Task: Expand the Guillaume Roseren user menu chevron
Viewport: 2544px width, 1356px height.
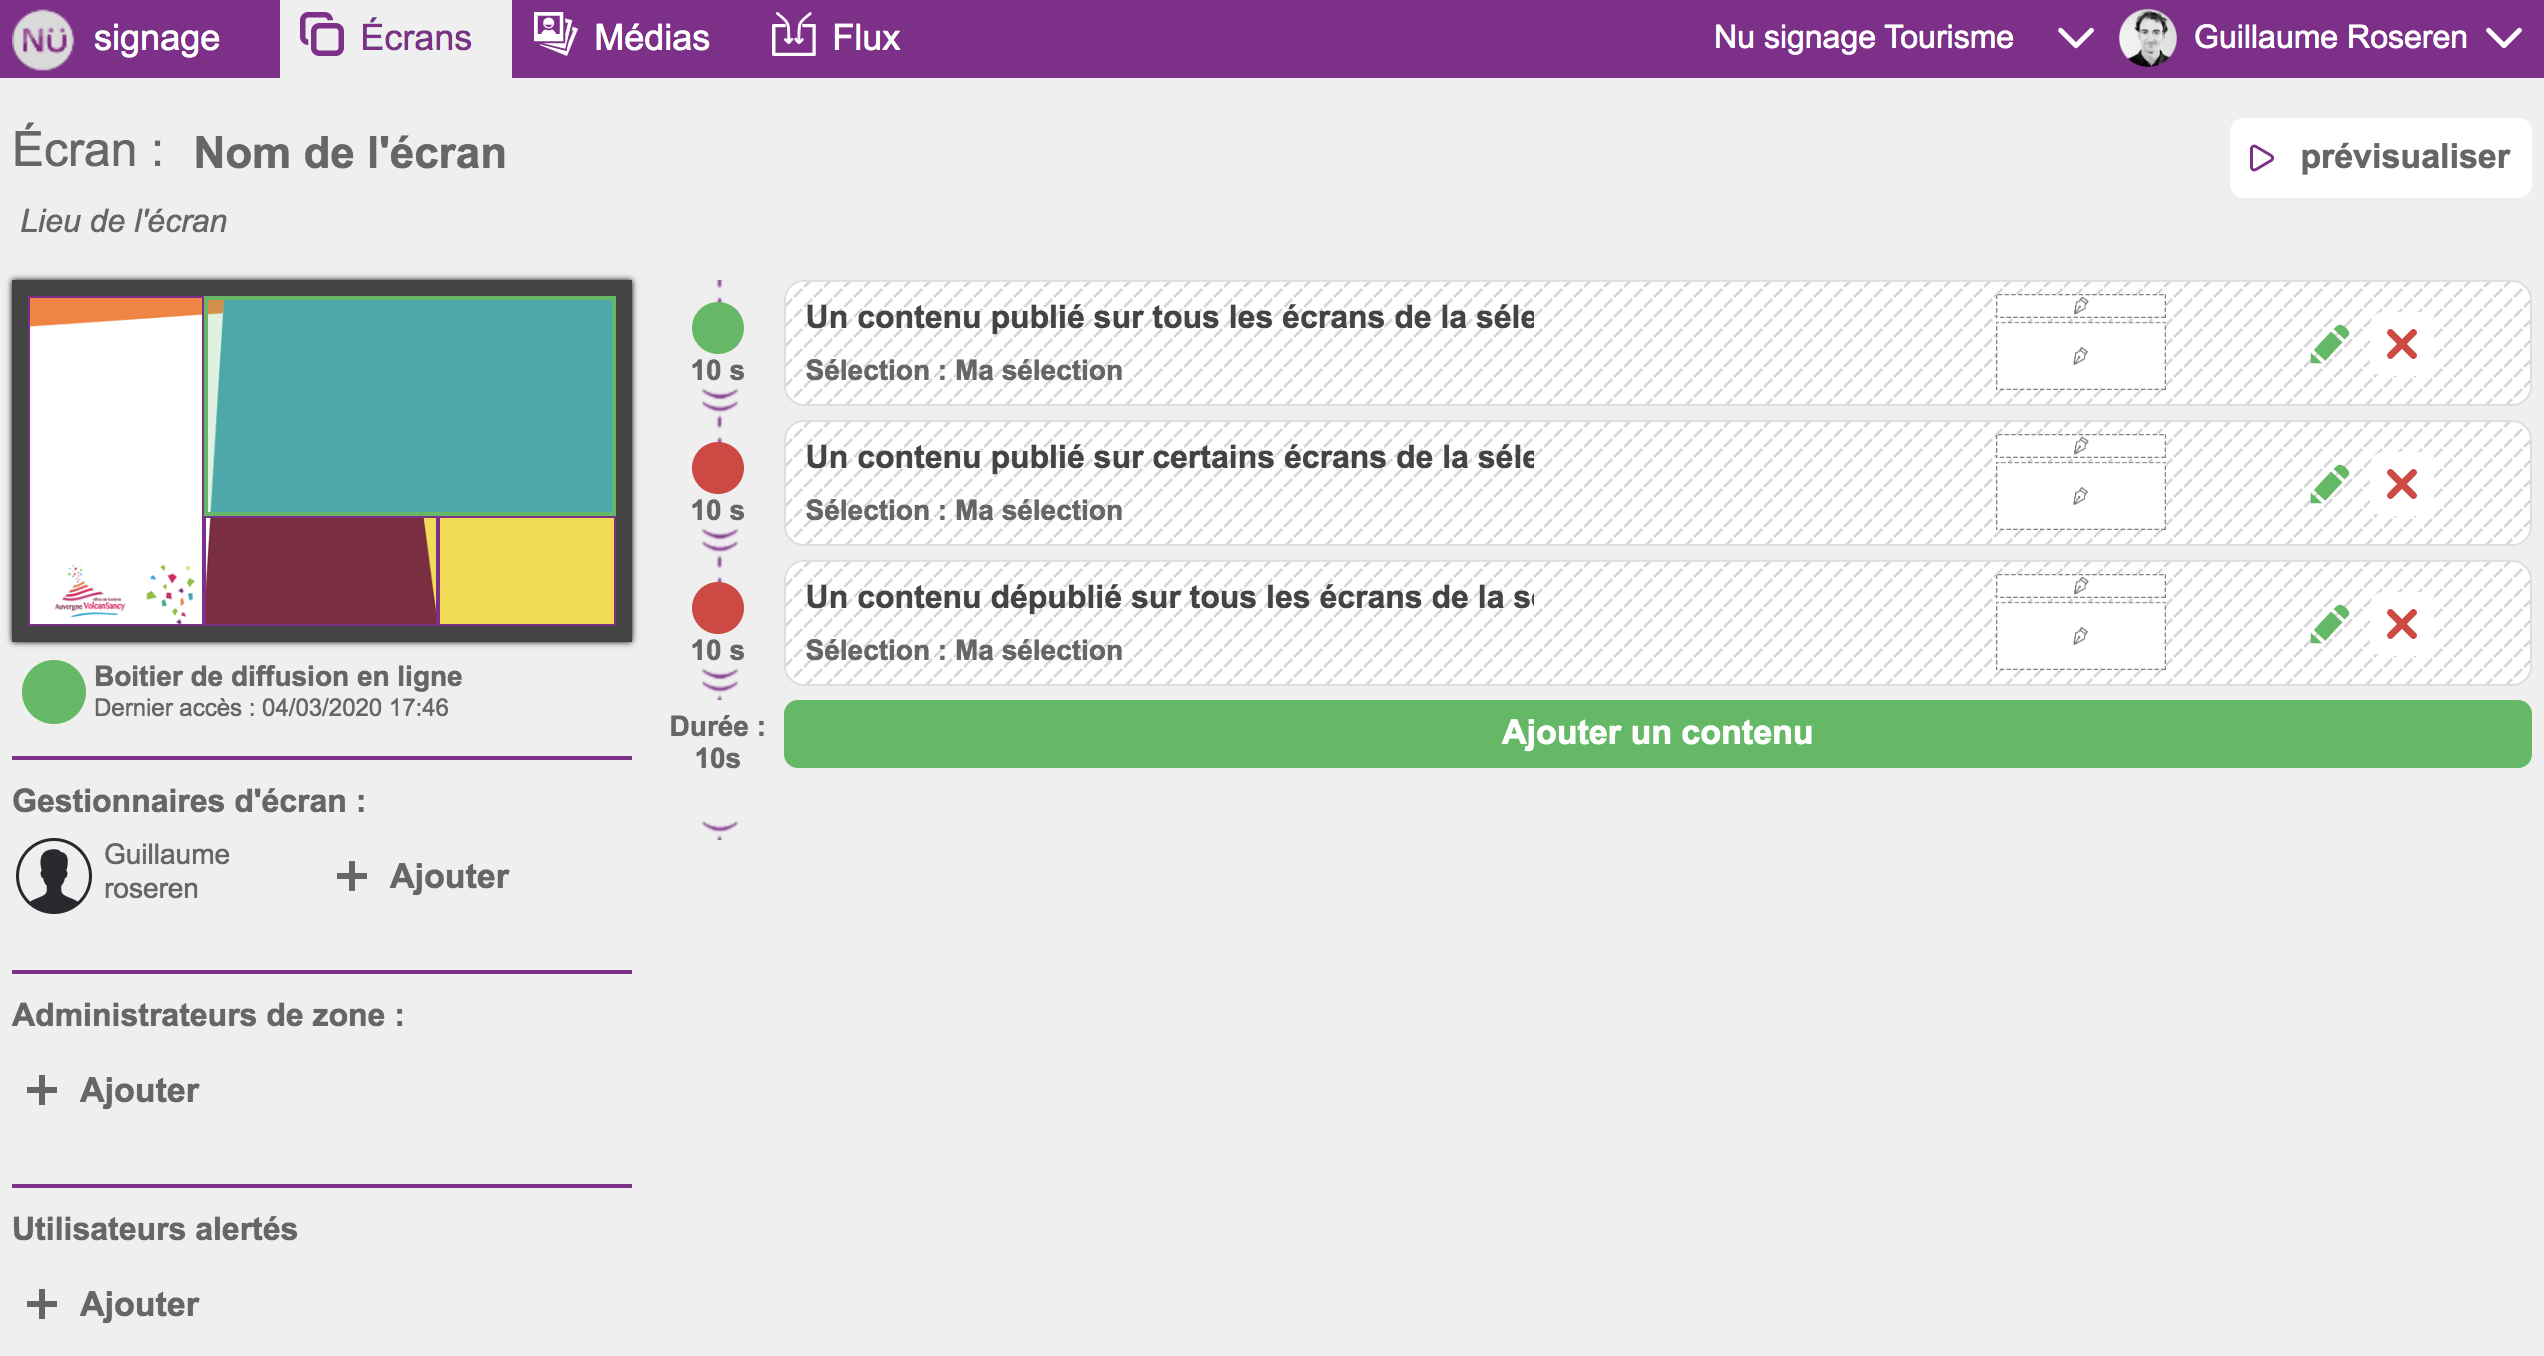Action: 2504,39
